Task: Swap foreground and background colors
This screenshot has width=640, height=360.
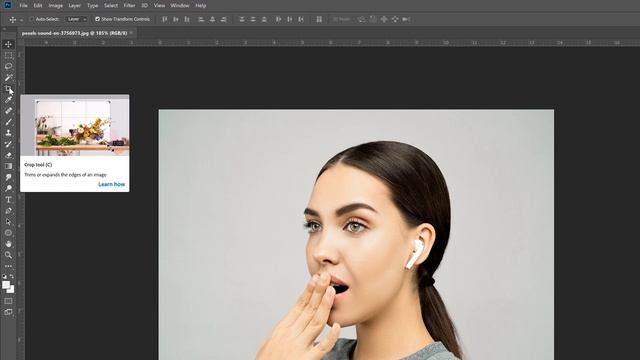Action: [x=12, y=276]
